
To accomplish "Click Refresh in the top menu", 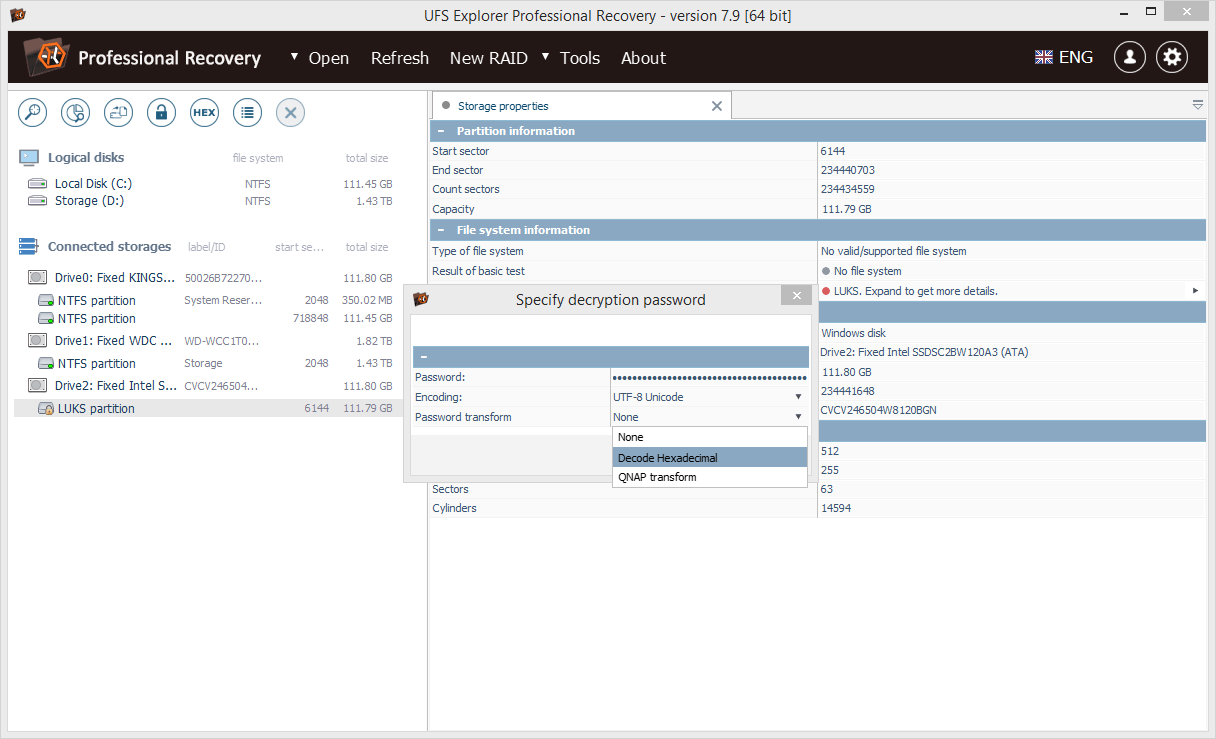I will point(400,58).
